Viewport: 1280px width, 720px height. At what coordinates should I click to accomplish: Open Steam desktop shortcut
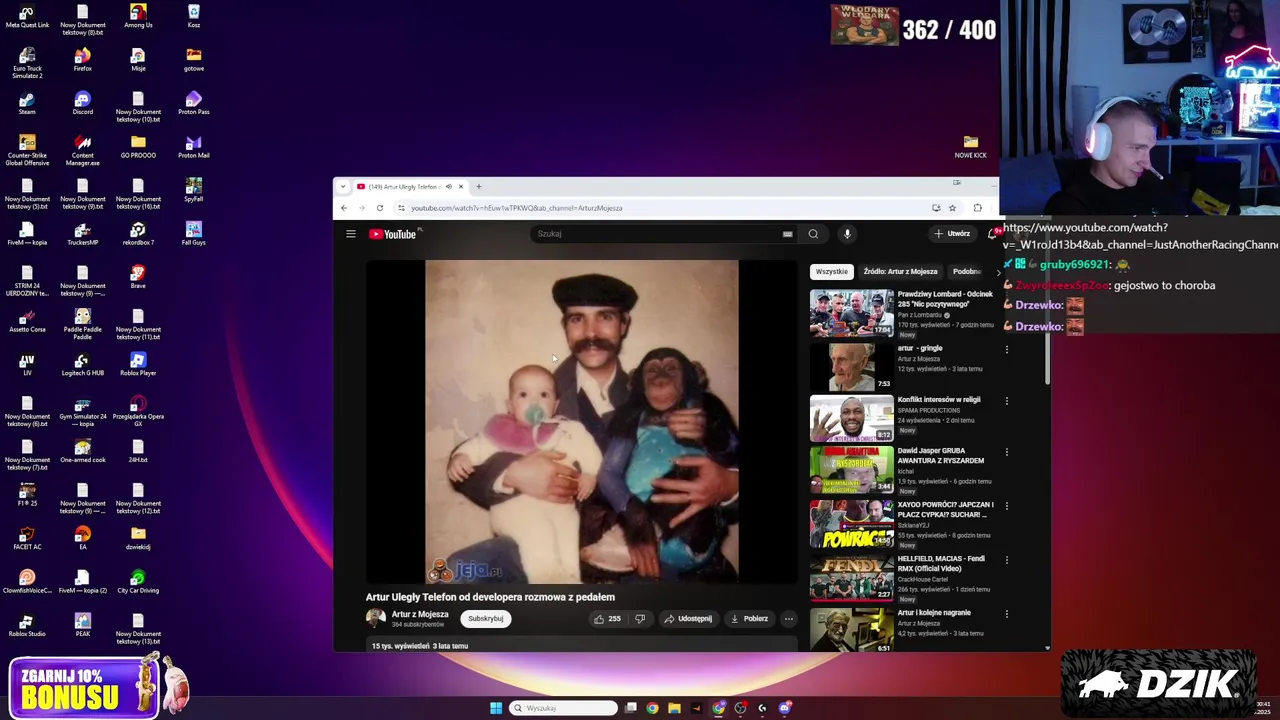[x=27, y=102]
